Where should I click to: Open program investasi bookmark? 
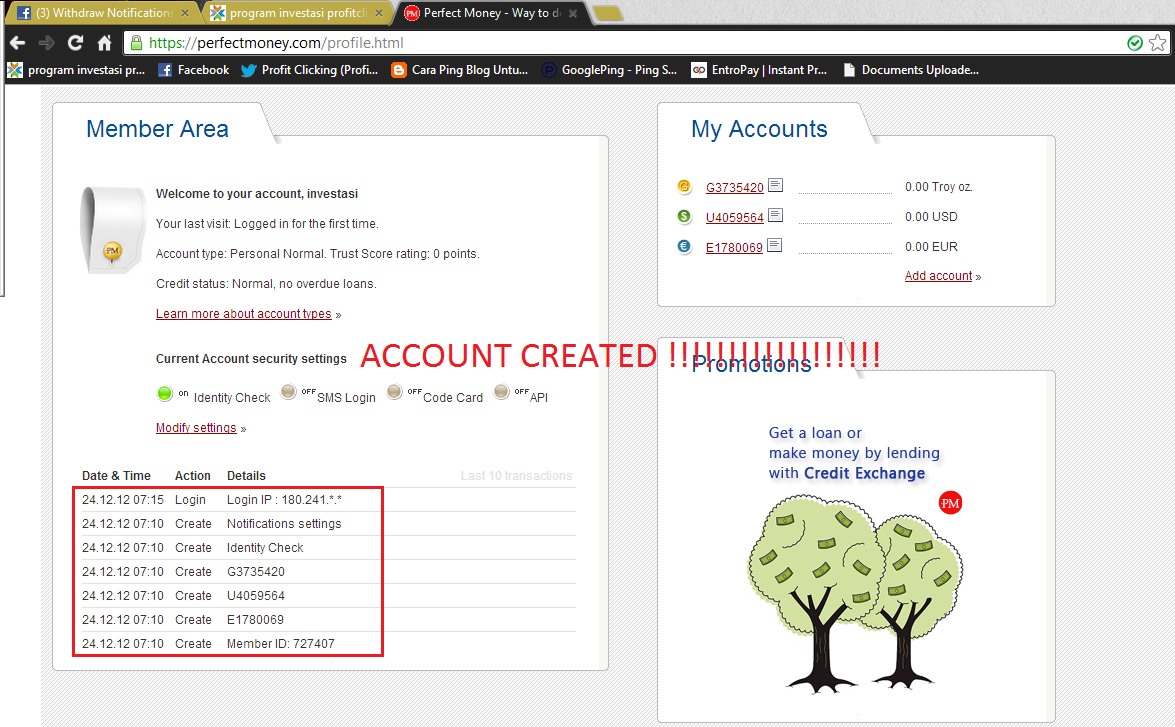point(76,70)
